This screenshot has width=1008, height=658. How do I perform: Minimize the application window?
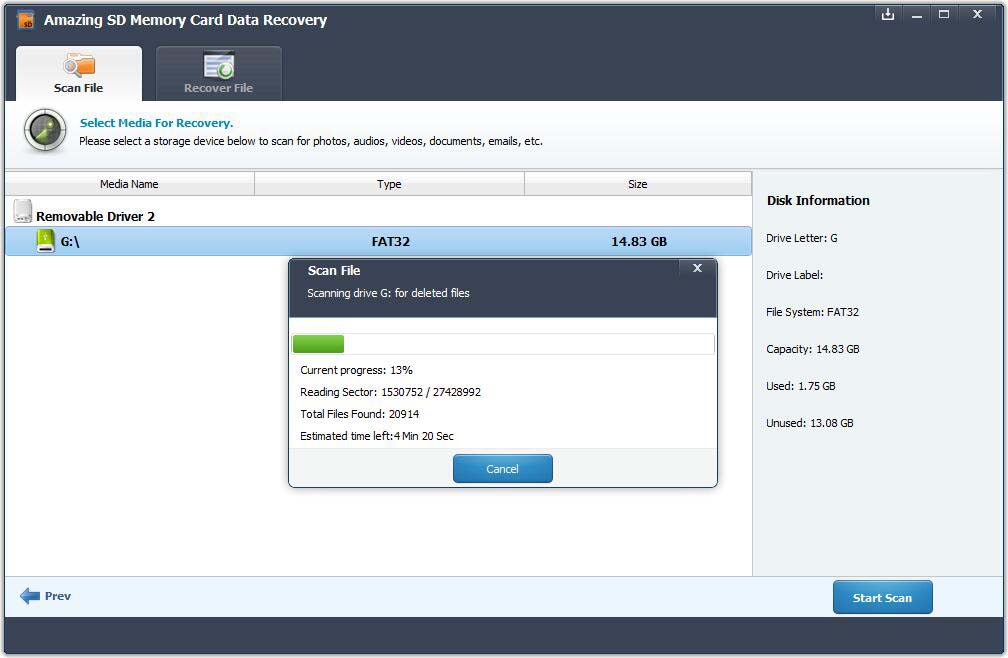[x=917, y=14]
